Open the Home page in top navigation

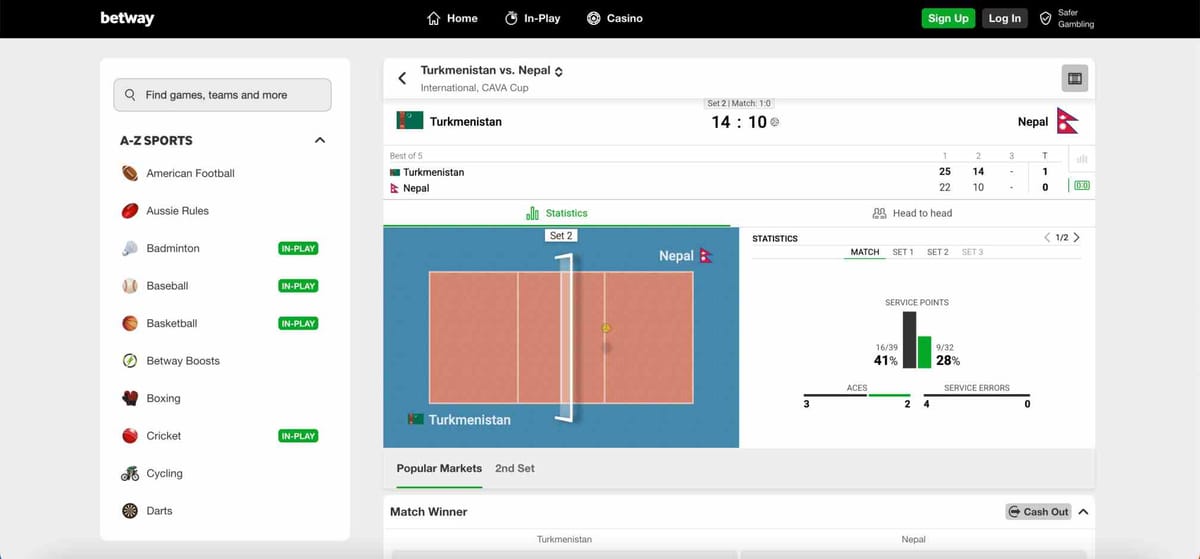[x=452, y=18]
